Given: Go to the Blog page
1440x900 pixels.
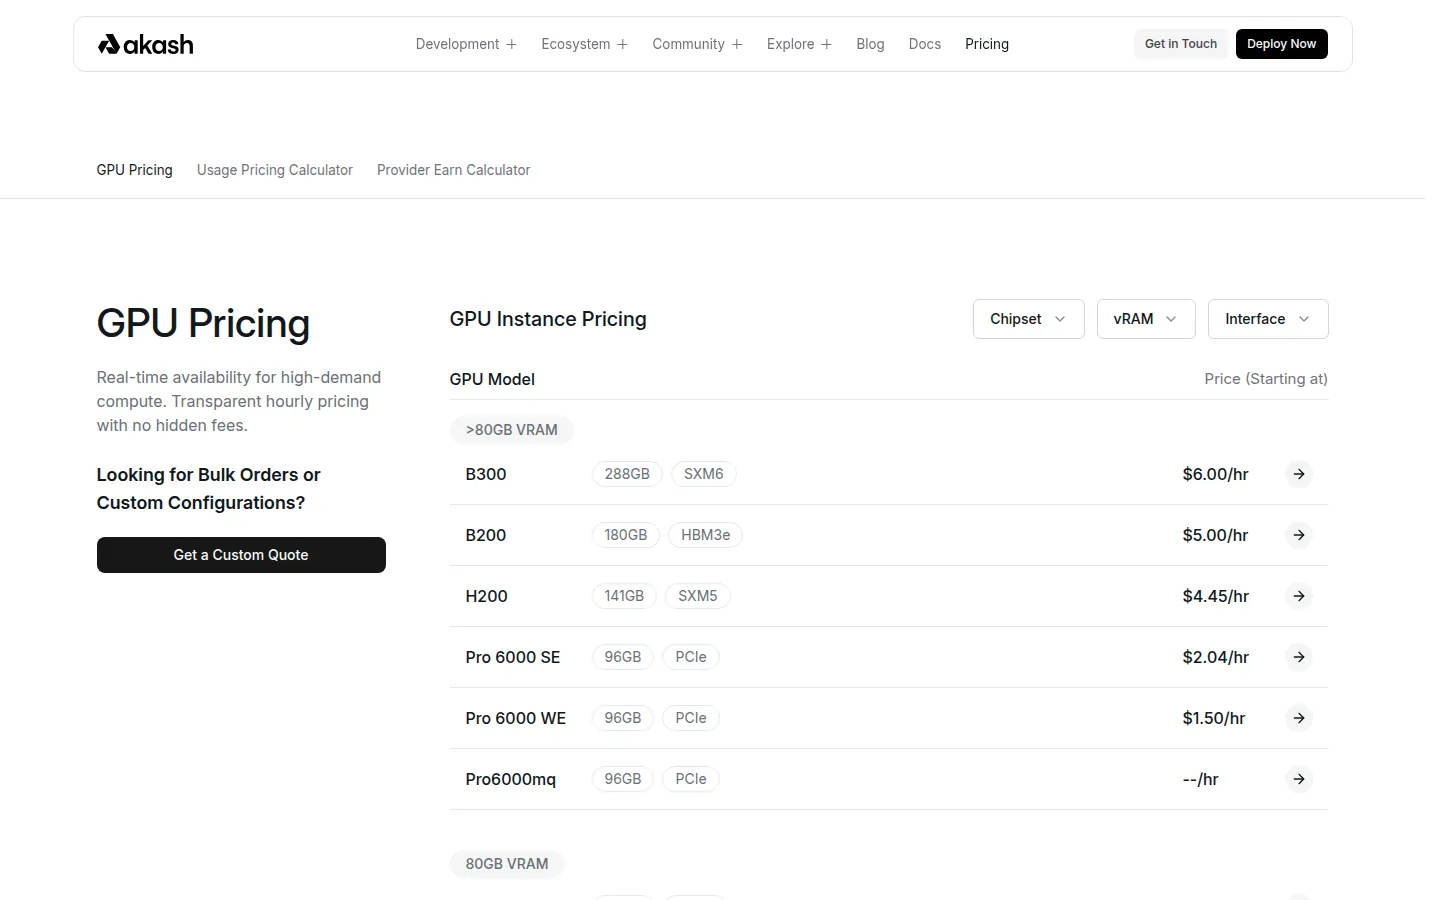Looking at the screenshot, I should point(870,44).
